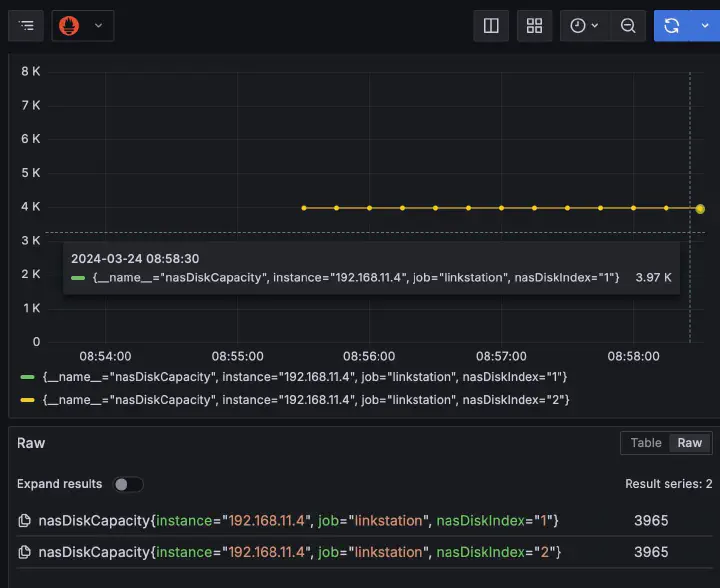Screen dimensions: 720x588
Task: Click the 8 K y-axis label
Action: click(31, 71)
